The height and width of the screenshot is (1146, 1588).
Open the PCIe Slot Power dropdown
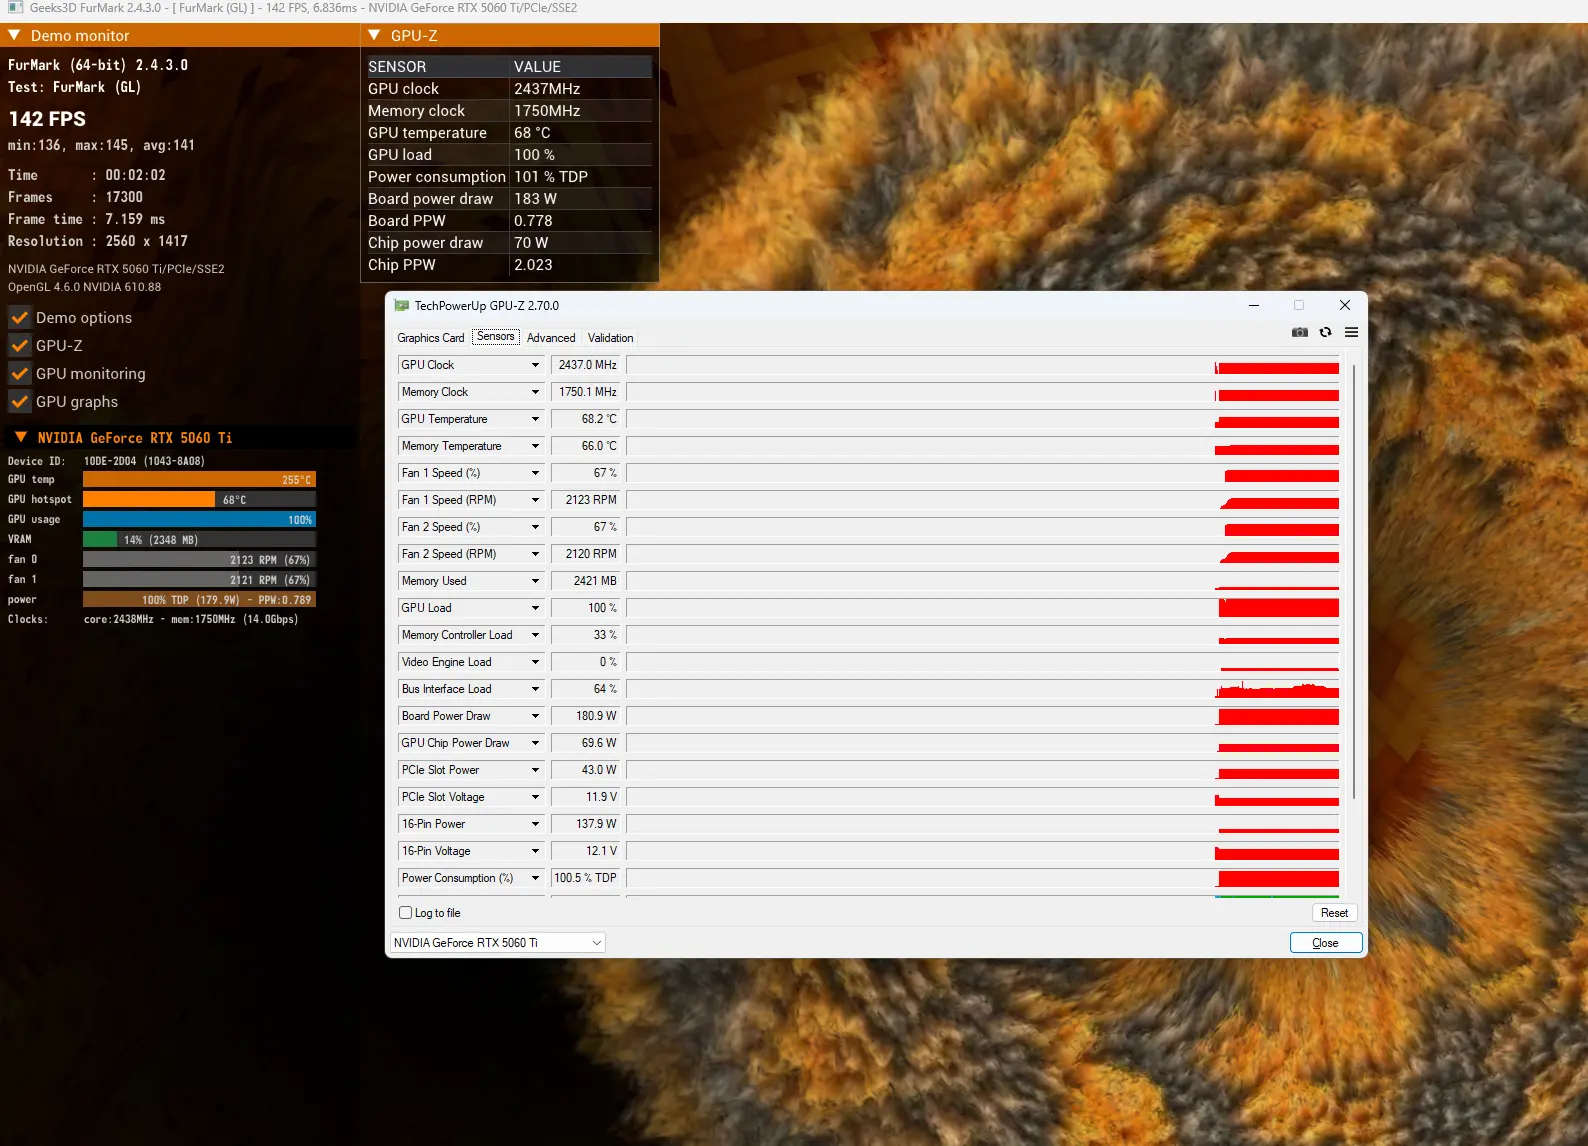click(x=535, y=770)
